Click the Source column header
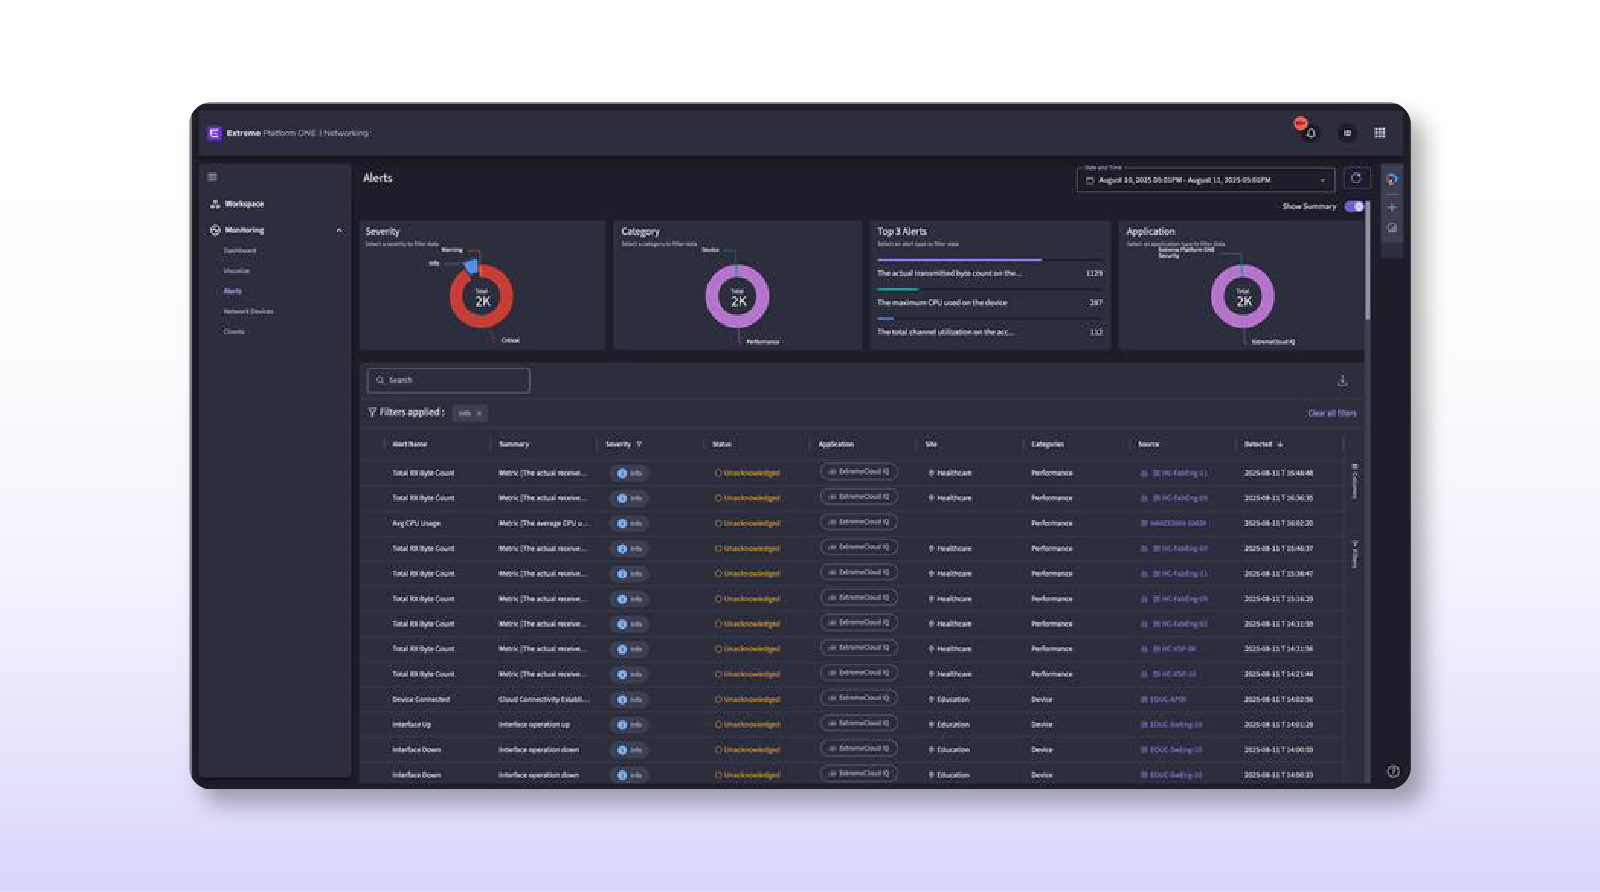 (1148, 444)
